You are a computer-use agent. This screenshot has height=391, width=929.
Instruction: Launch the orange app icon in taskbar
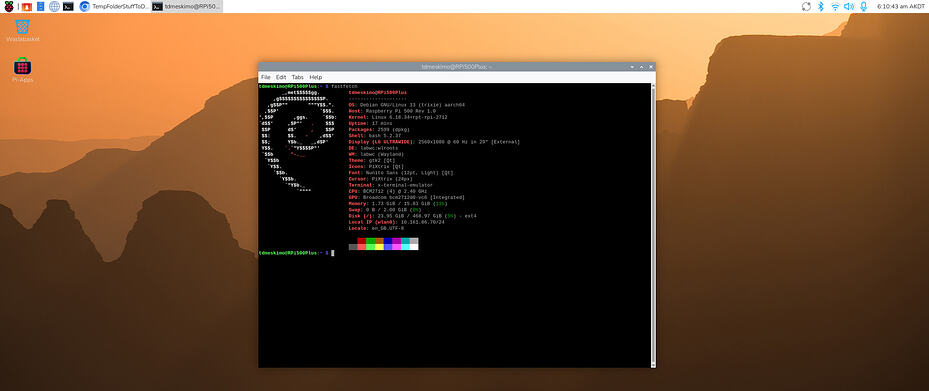(x=26, y=7)
